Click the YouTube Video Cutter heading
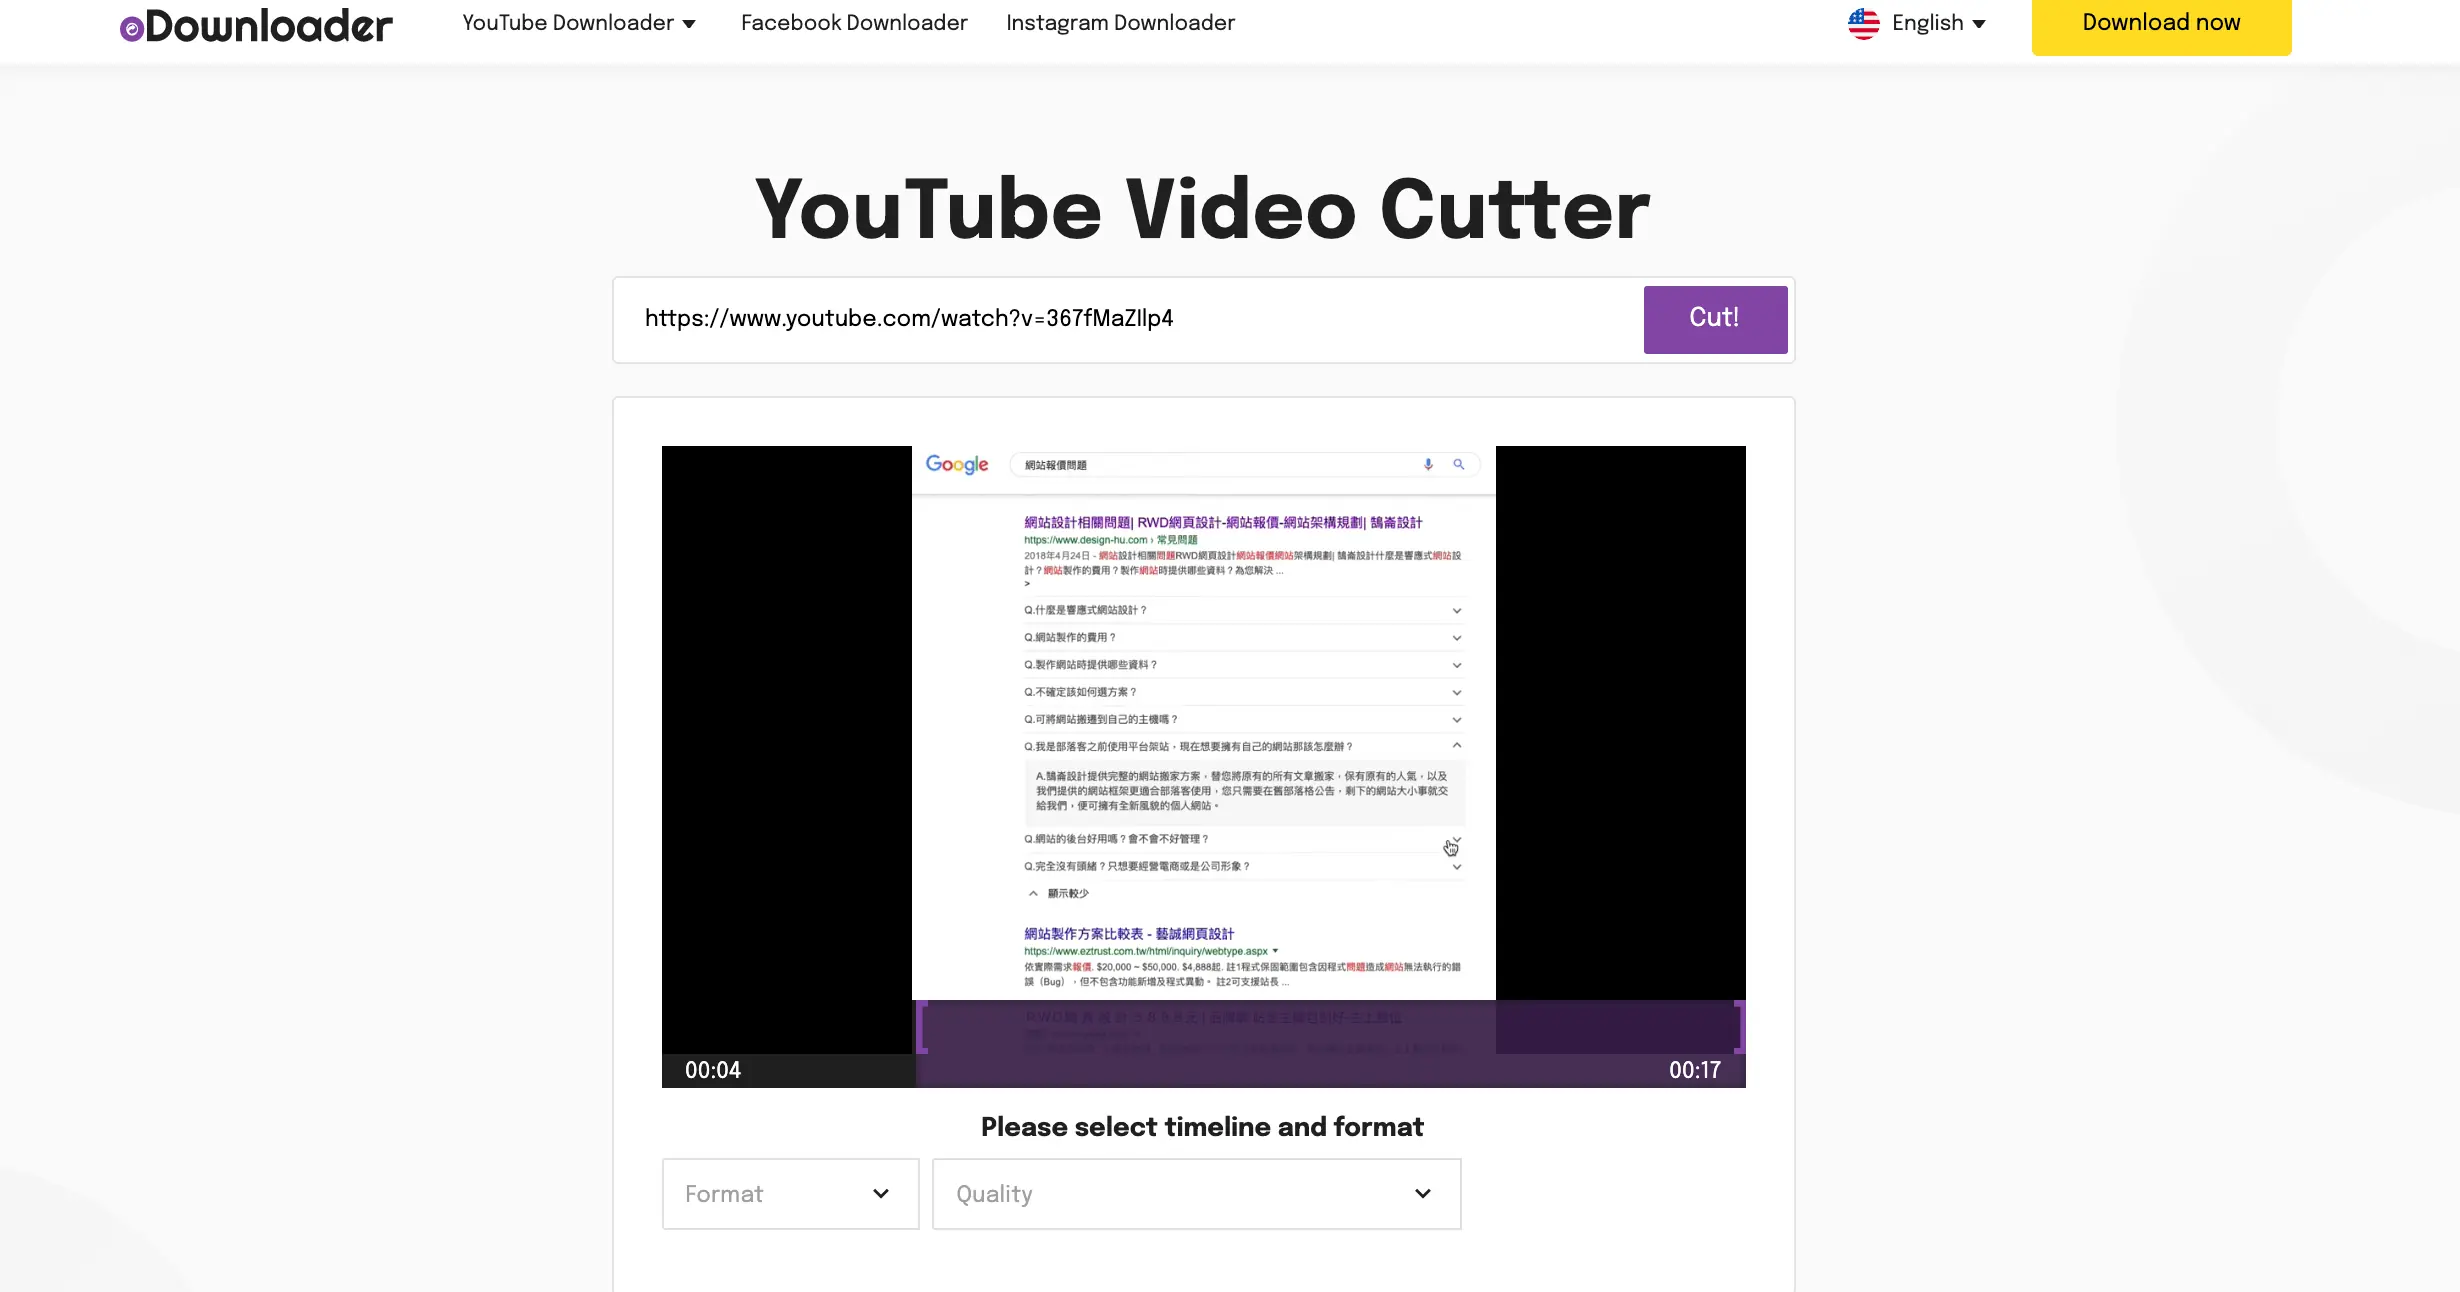 tap(1203, 210)
